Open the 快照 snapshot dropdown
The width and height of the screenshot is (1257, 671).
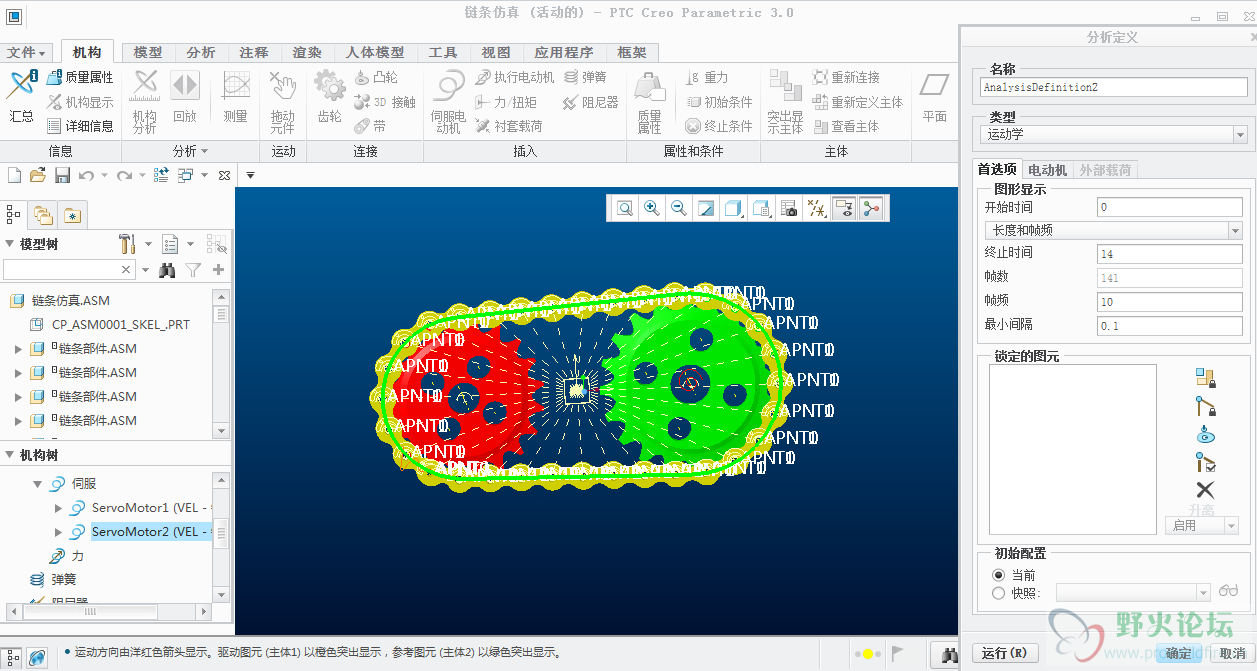(x=1203, y=592)
